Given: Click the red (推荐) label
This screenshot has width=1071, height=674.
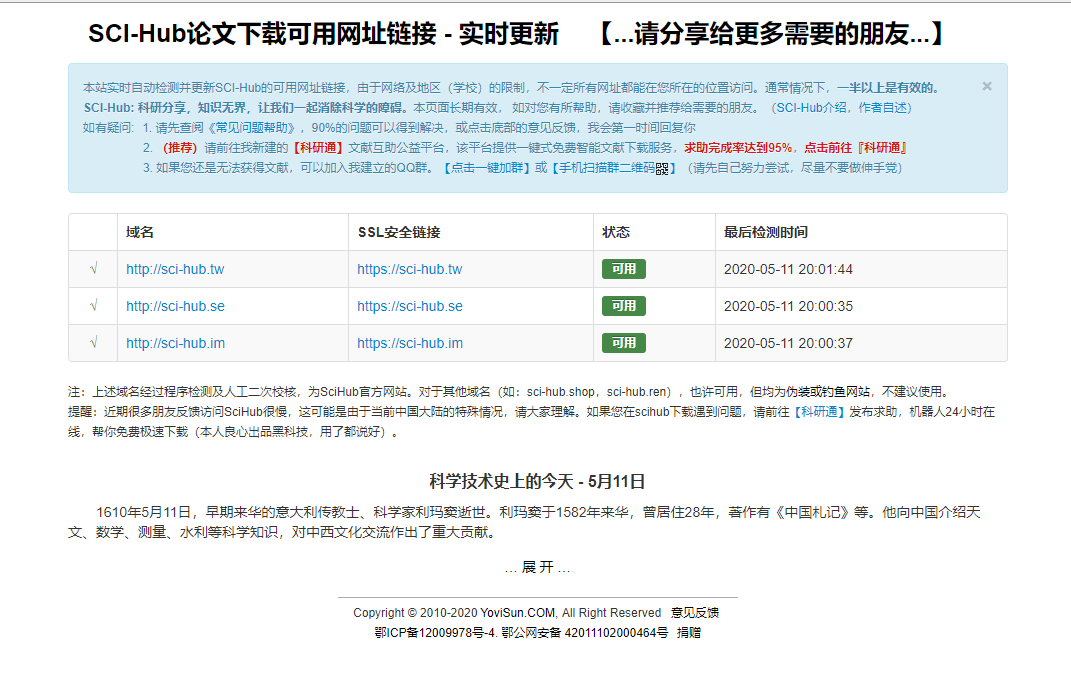Looking at the screenshot, I should click(x=180, y=148).
